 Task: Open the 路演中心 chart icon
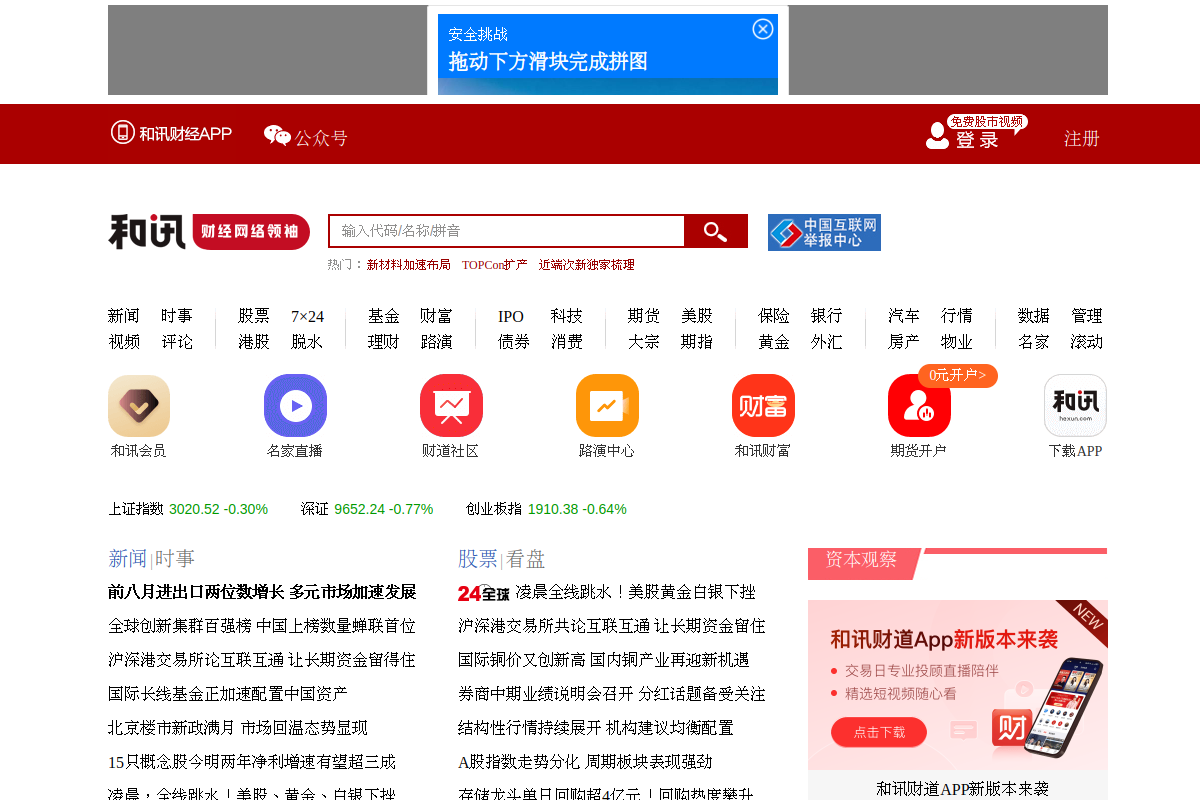[x=607, y=405]
